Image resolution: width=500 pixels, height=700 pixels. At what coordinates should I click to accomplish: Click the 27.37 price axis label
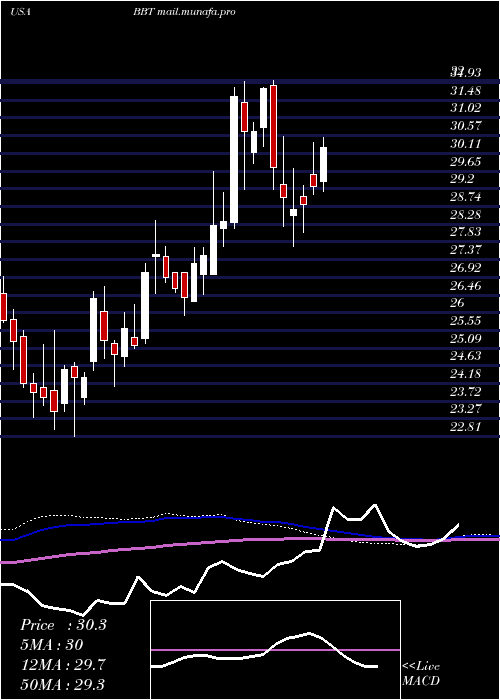(465, 250)
